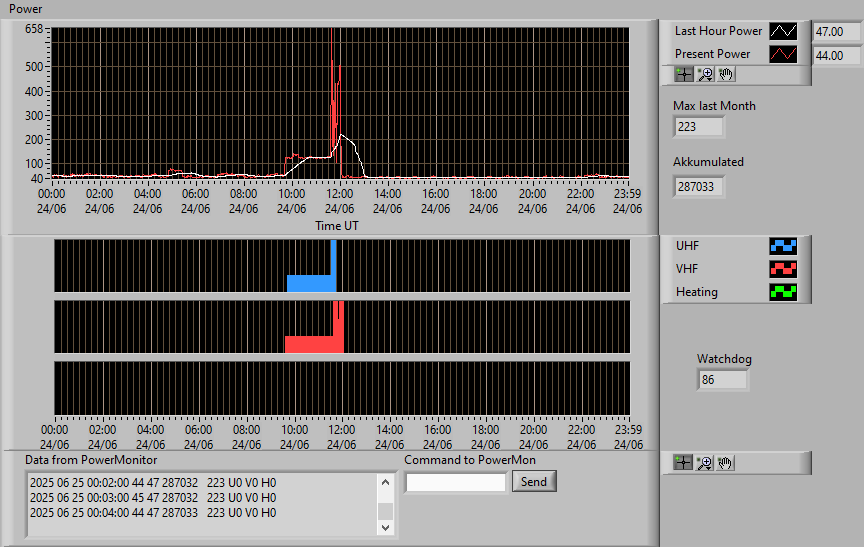Choose the lower graph pan hand tool

click(725, 463)
